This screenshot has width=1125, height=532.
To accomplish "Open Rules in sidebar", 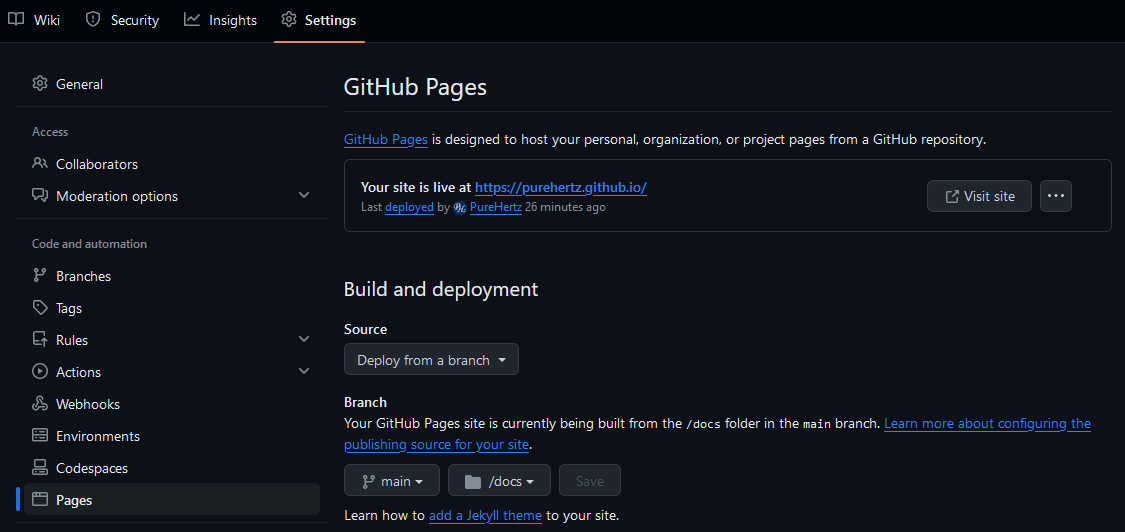I will click(x=172, y=340).
